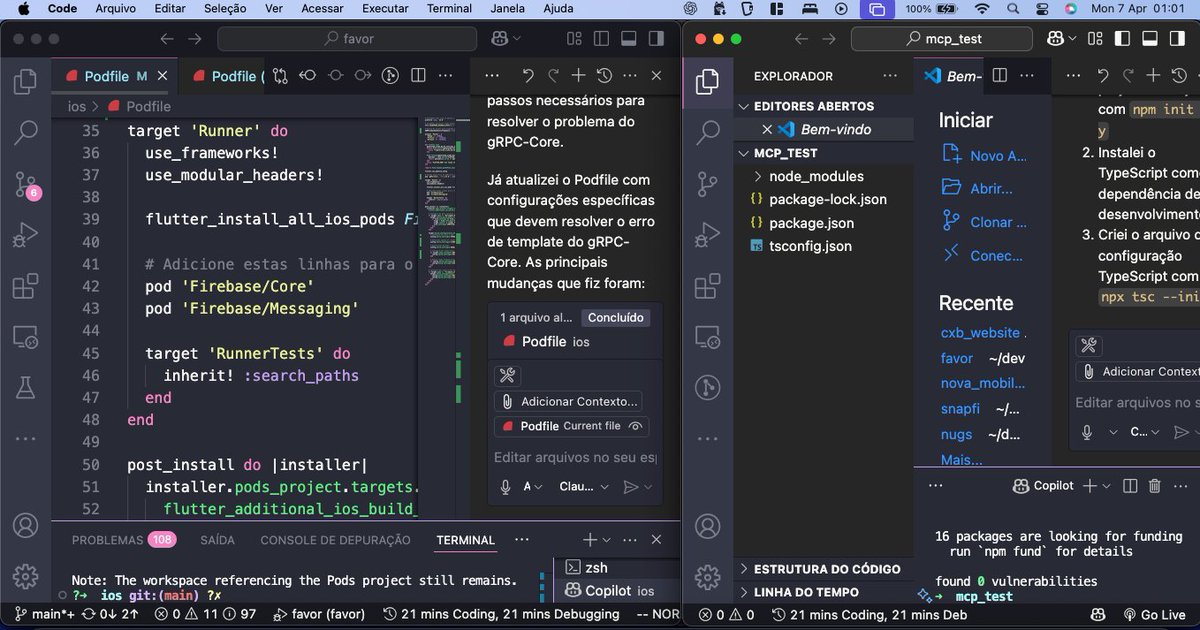This screenshot has height=630, width=1200.
Task: Open Terminal menu in macOS menu bar
Action: coord(449,9)
